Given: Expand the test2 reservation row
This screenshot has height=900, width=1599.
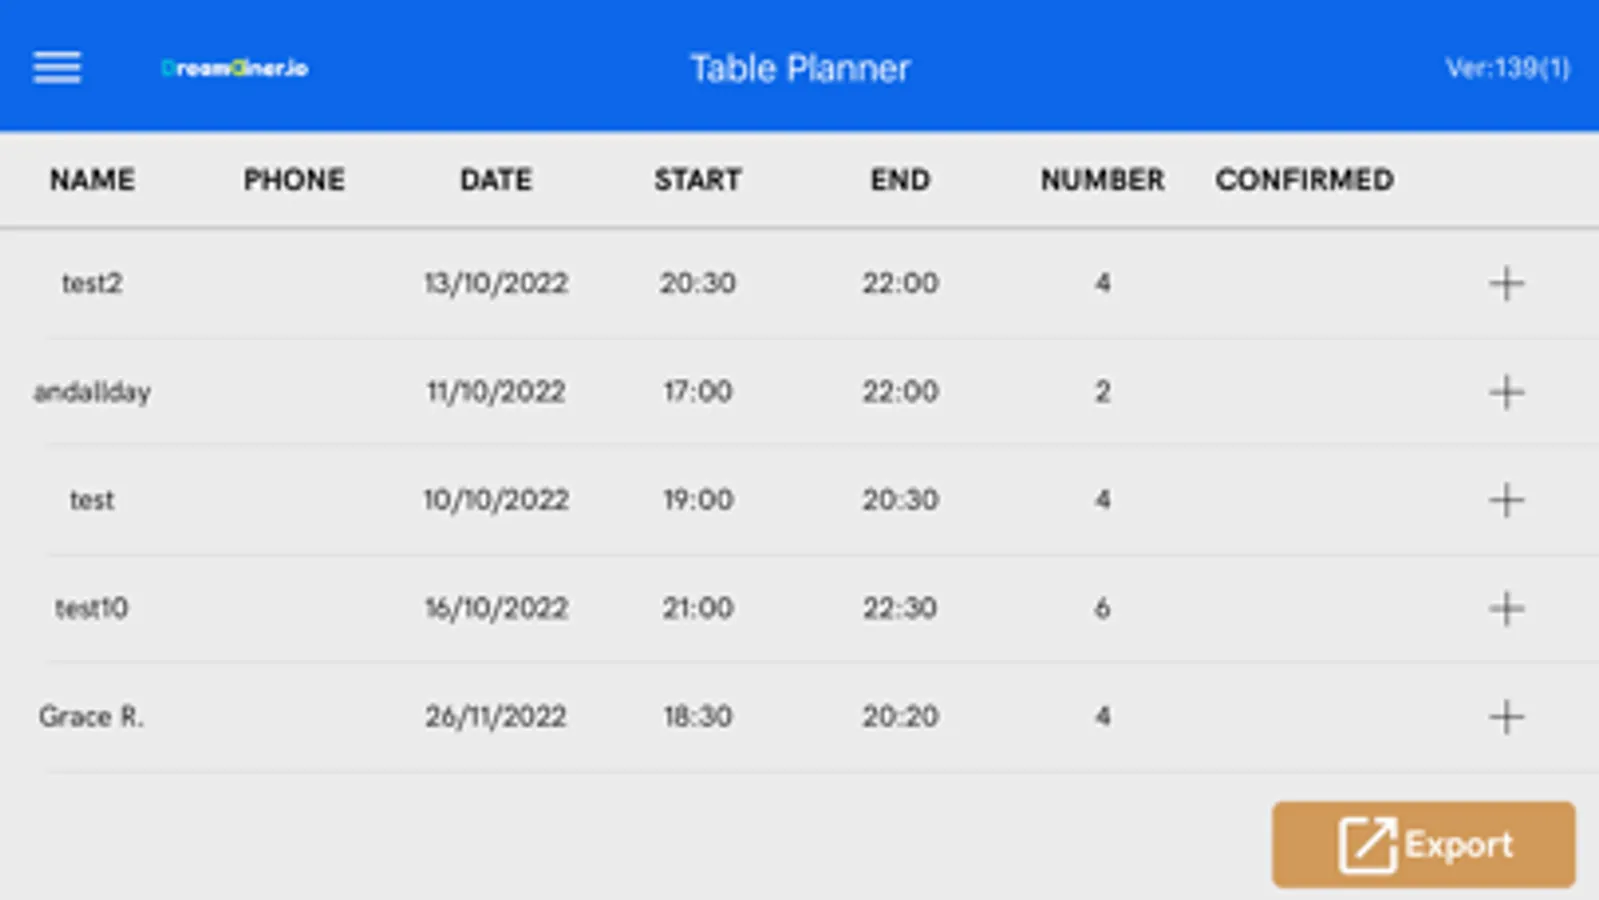Looking at the screenshot, I should (x=1506, y=283).
